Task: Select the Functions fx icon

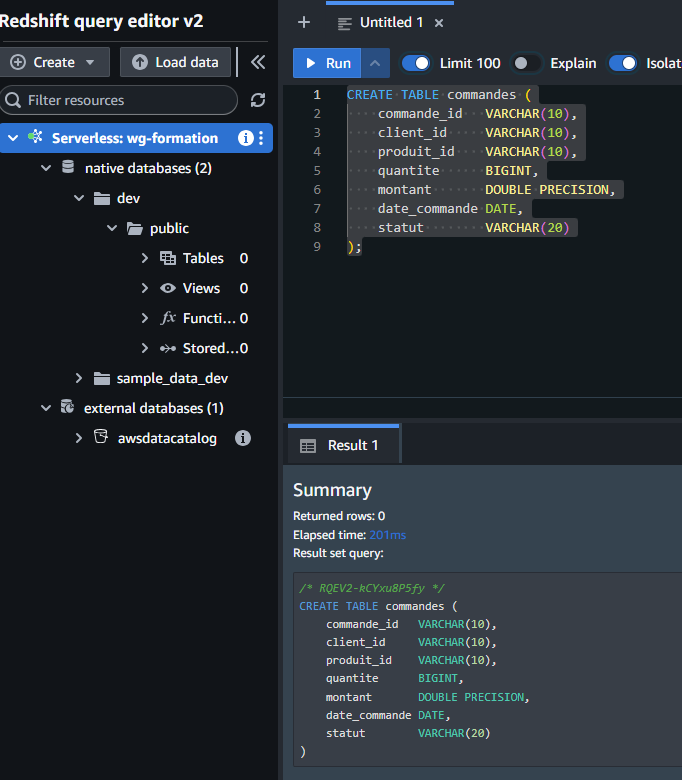Action: tap(168, 318)
